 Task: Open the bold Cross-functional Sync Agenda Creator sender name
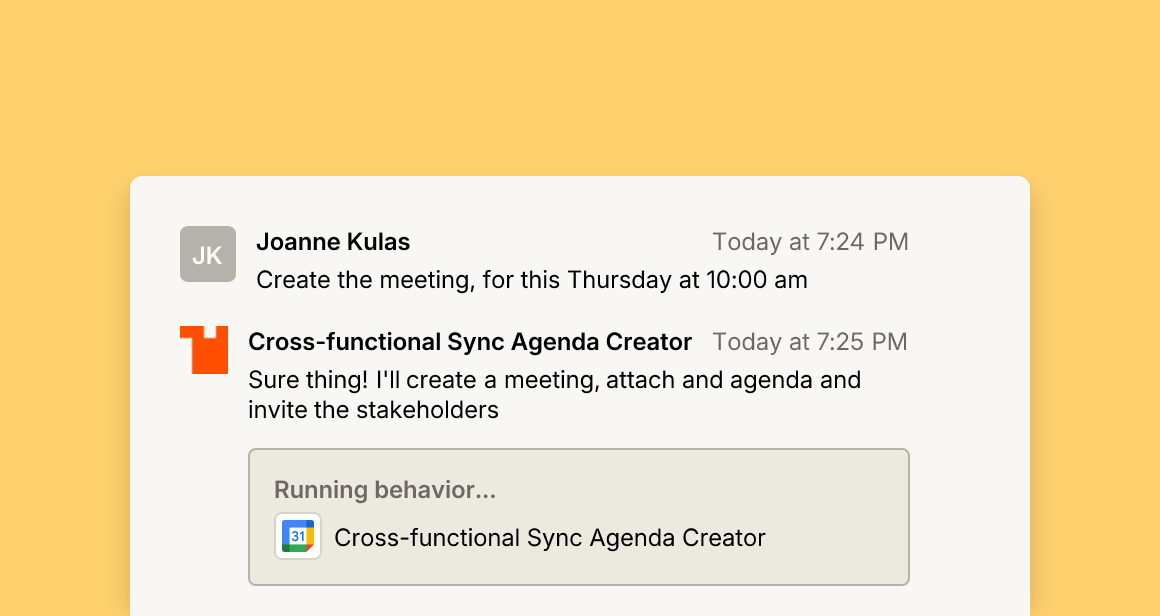(470, 342)
